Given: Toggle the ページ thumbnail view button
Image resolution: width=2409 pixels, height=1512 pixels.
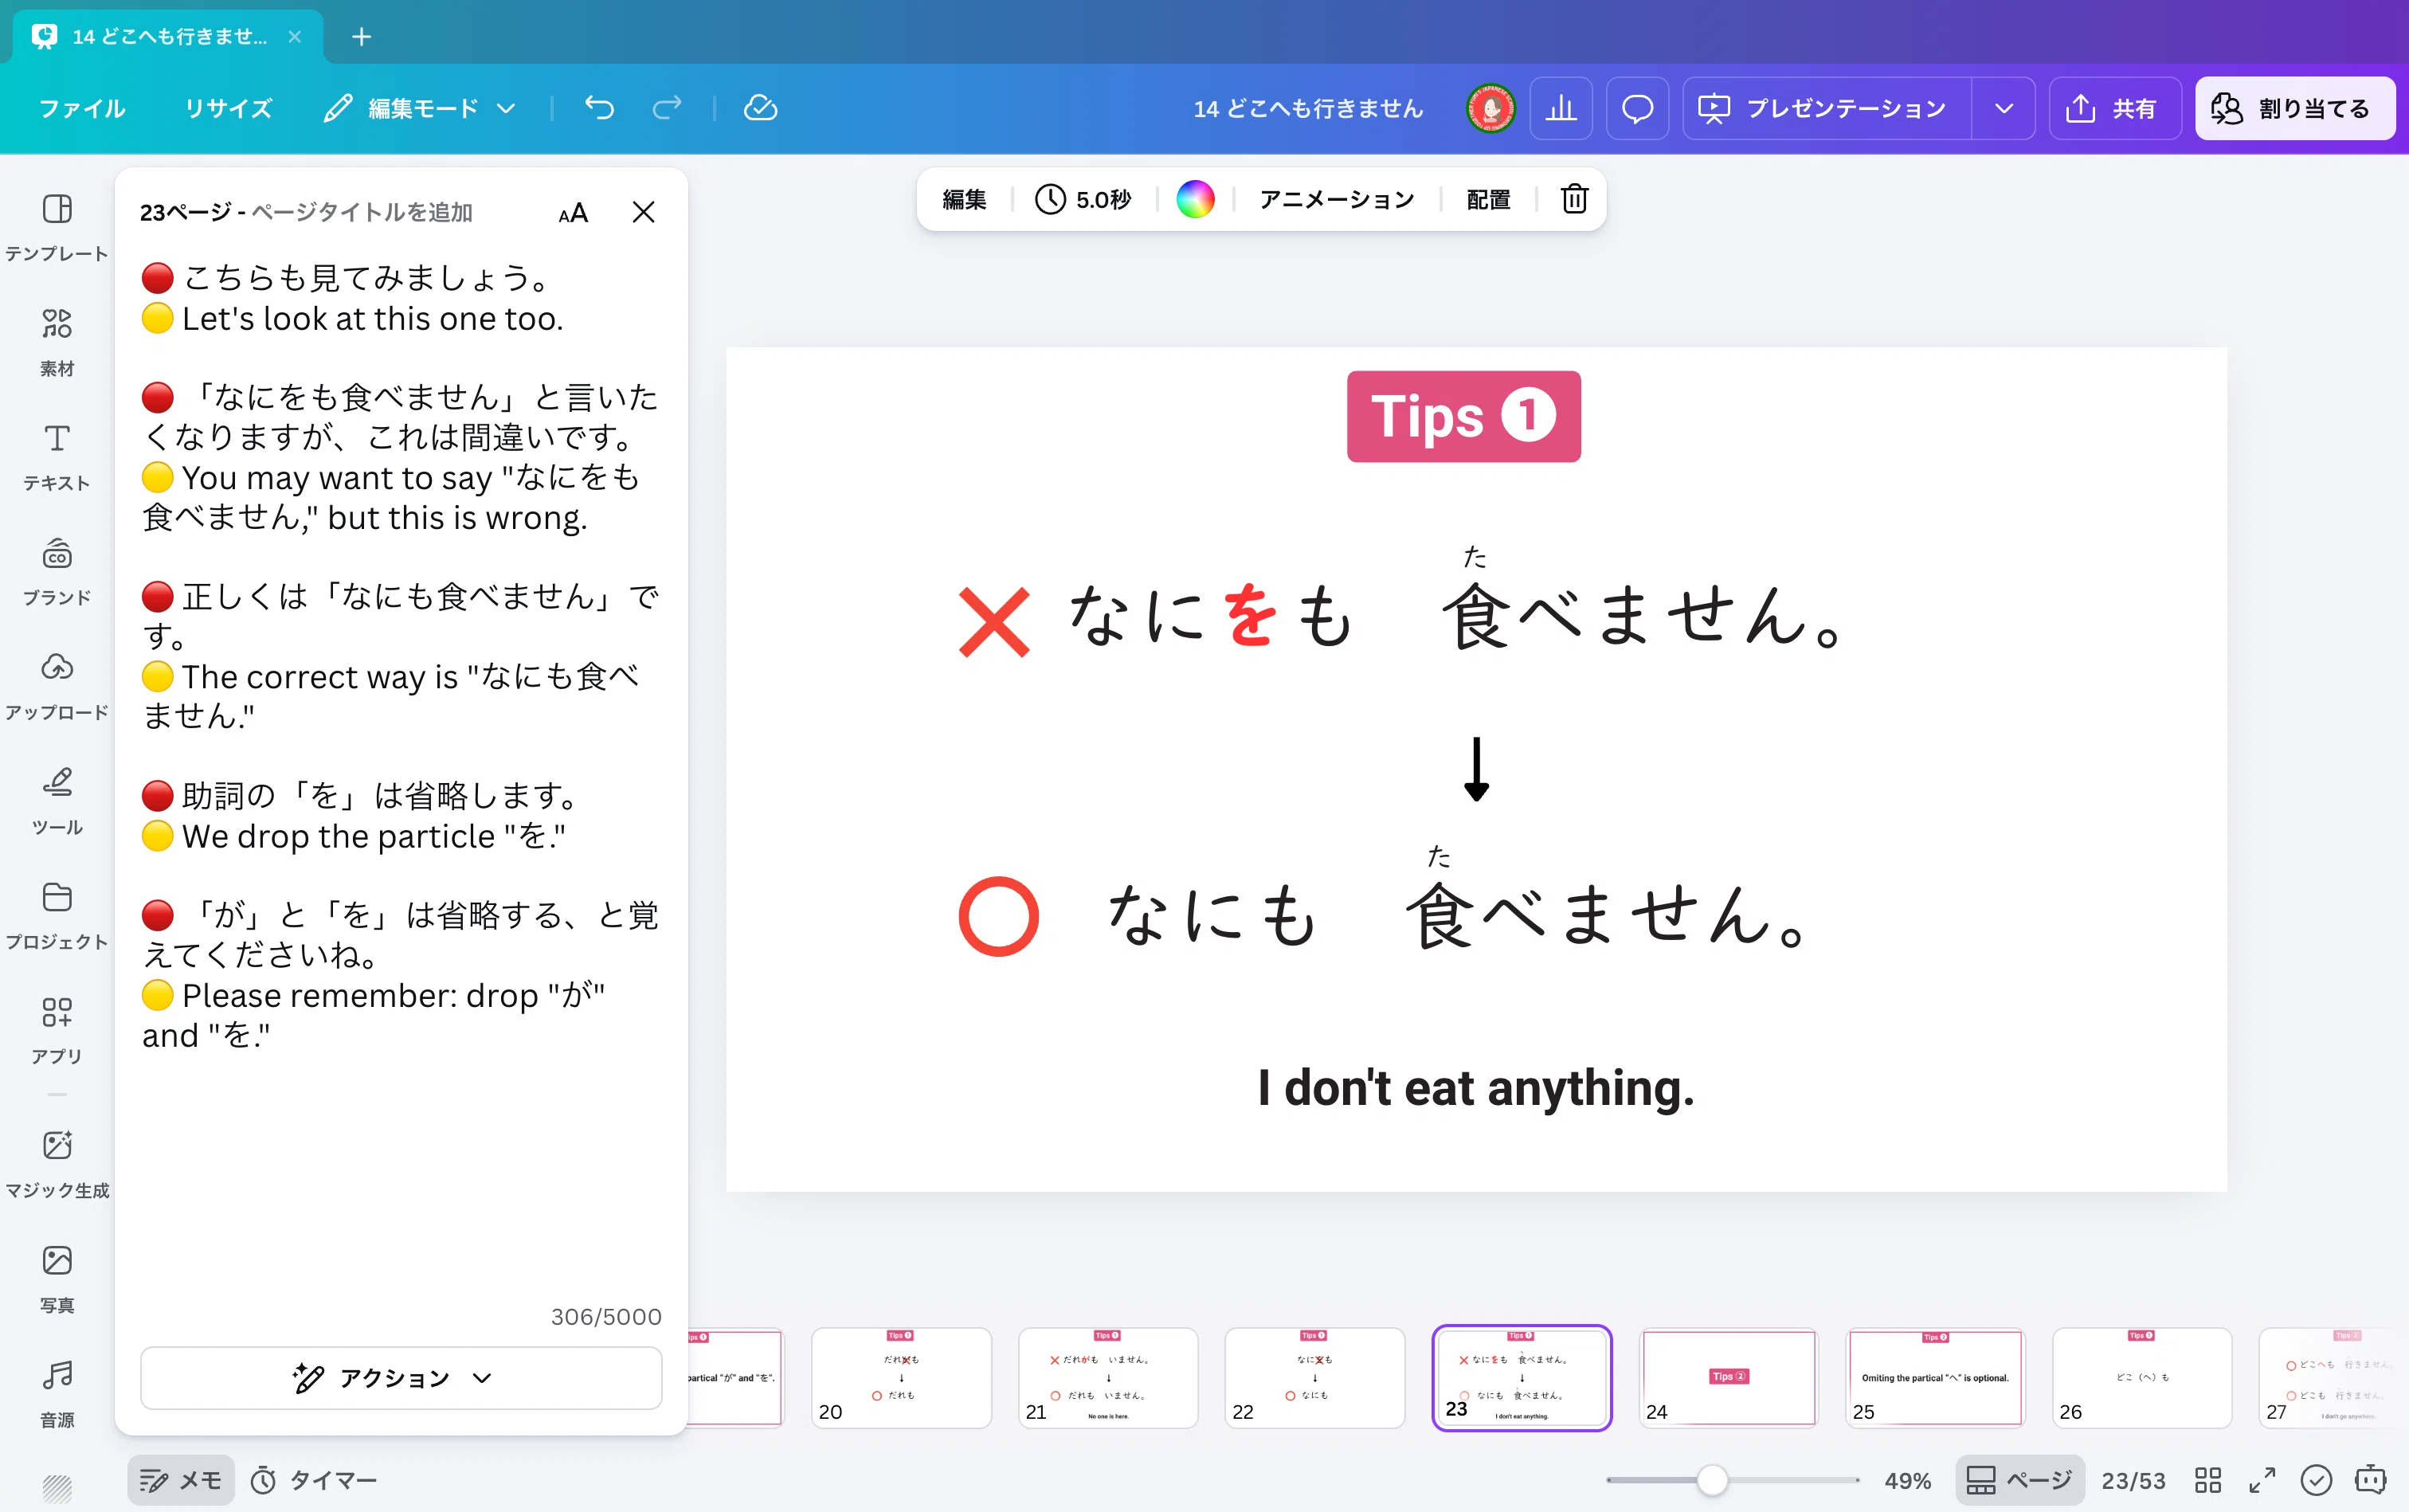Looking at the screenshot, I should point(2020,1480).
